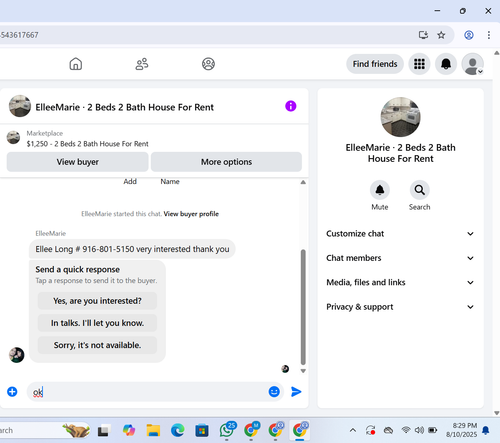The width and height of the screenshot is (500, 443).
Task: Click Task View taskbar icon
Action: 104,431
